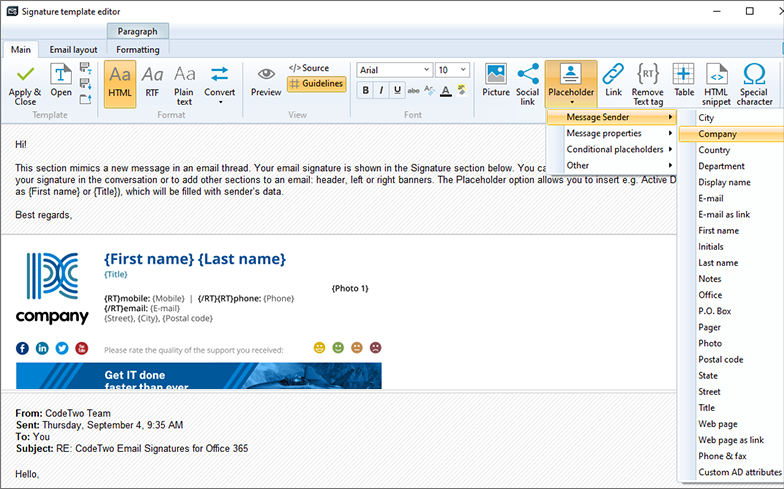Toggle the Guidelines view option
The height and width of the screenshot is (489, 784).
click(316, 84)
